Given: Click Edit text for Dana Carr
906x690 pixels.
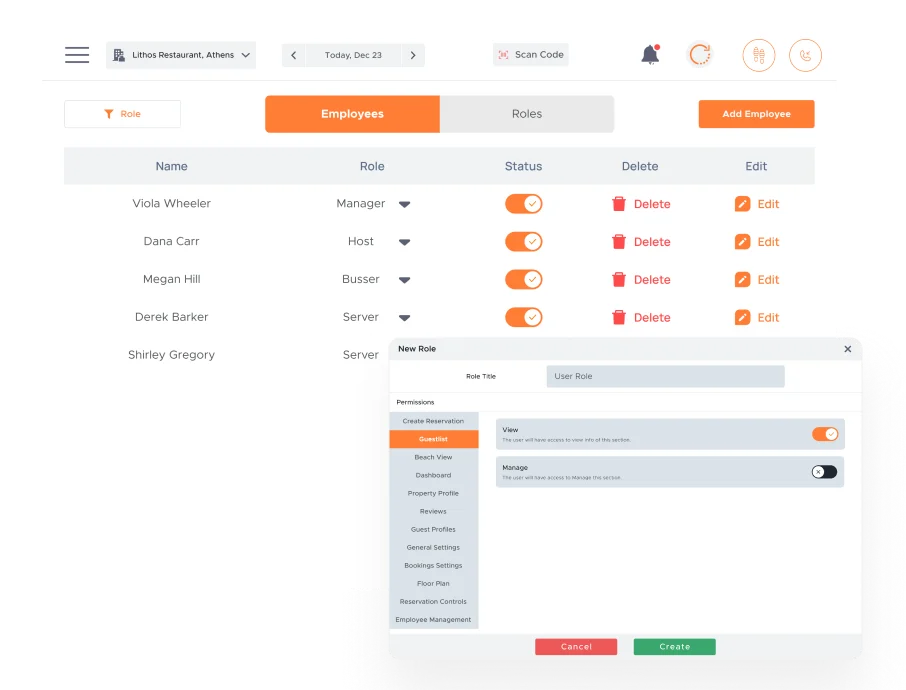Looking at the screenshot, I should click(768, 242).
